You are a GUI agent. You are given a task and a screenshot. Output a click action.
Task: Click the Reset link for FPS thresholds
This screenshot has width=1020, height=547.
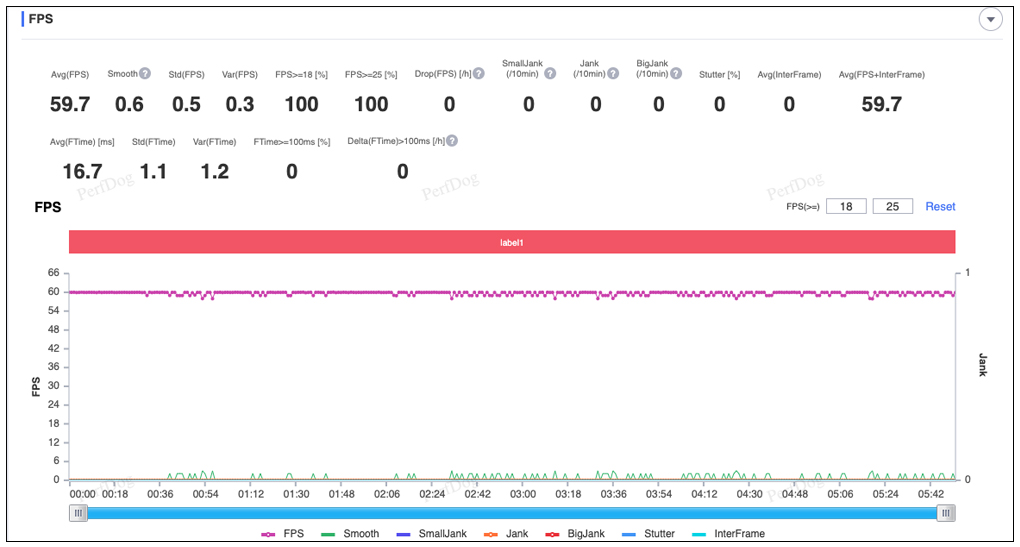point(940,207)
